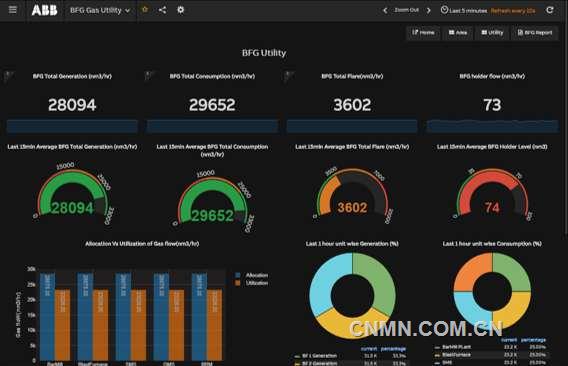Open the hamburger side menu
Screen dimensions: 568x366
point(13,9)
